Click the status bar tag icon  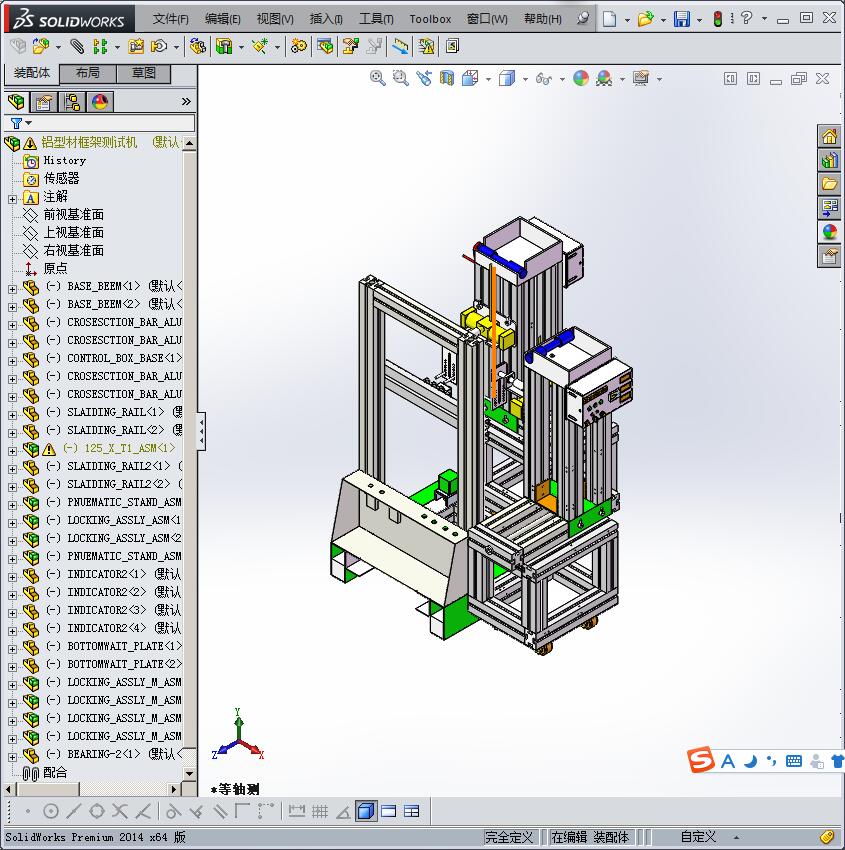pos(827,837)
